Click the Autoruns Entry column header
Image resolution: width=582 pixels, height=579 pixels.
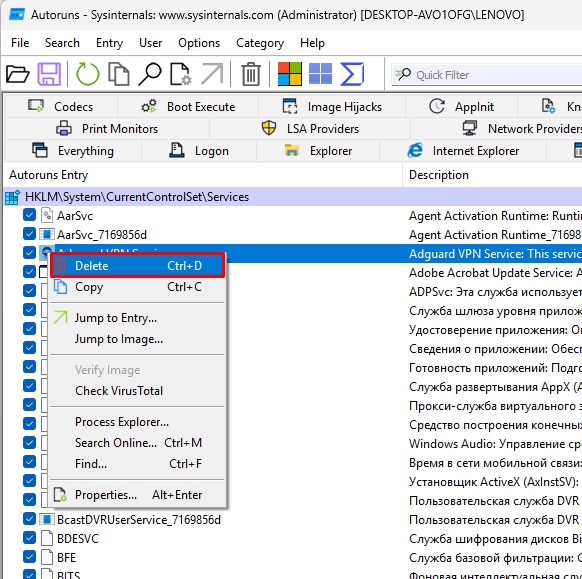(203, 174)
